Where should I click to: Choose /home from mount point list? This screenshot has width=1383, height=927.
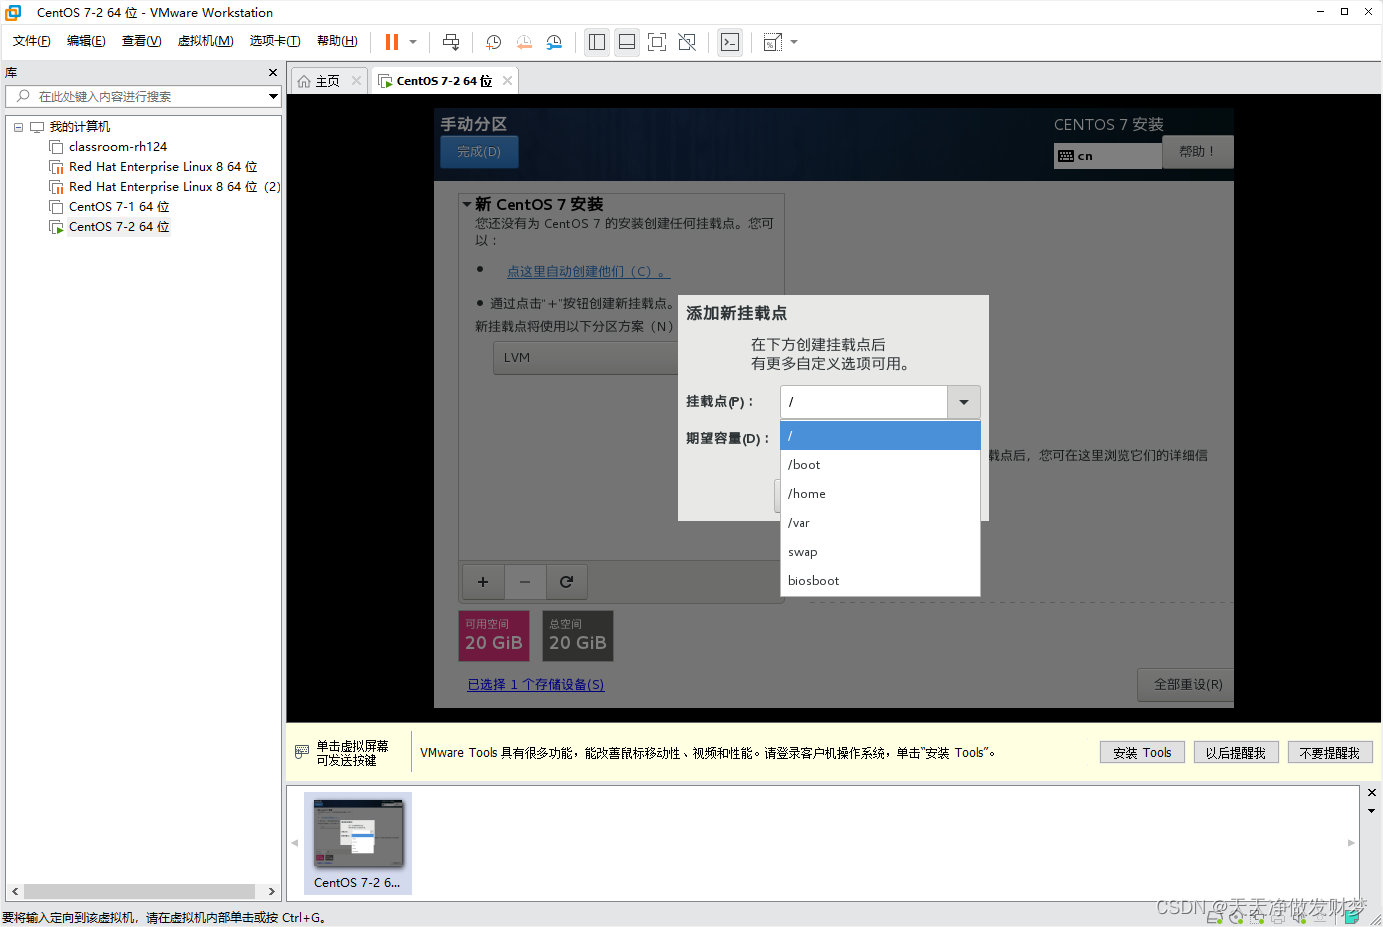click(x=880, y=494)
